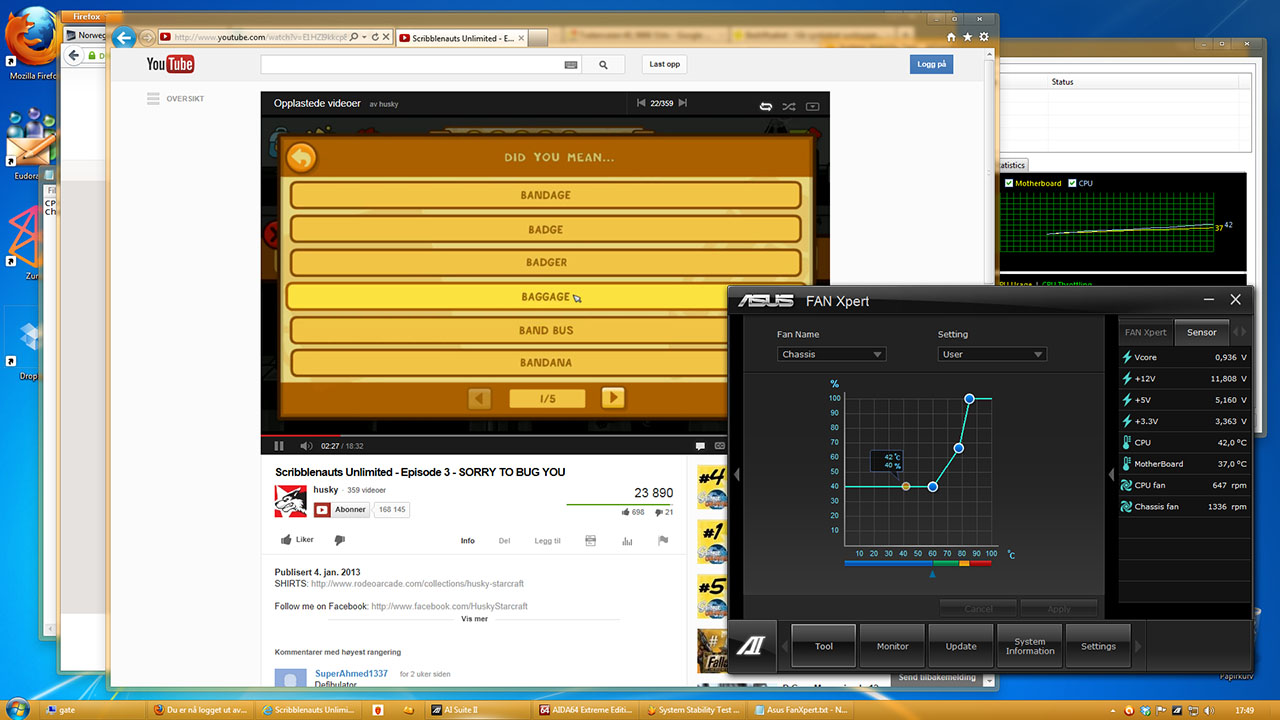Switch to the Del share tab
The width and height of the screenshot is (1280, 720).
504,541
